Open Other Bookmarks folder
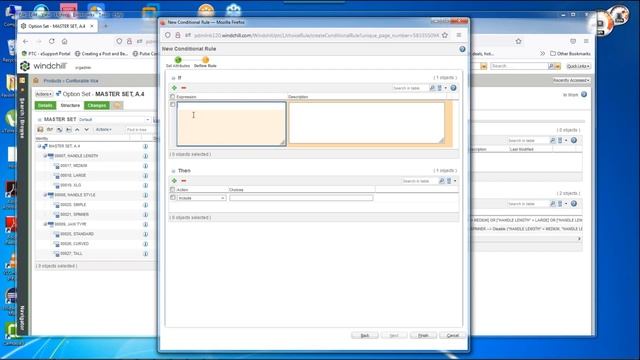Screen dimensions: 640x360 coord(570,53)
